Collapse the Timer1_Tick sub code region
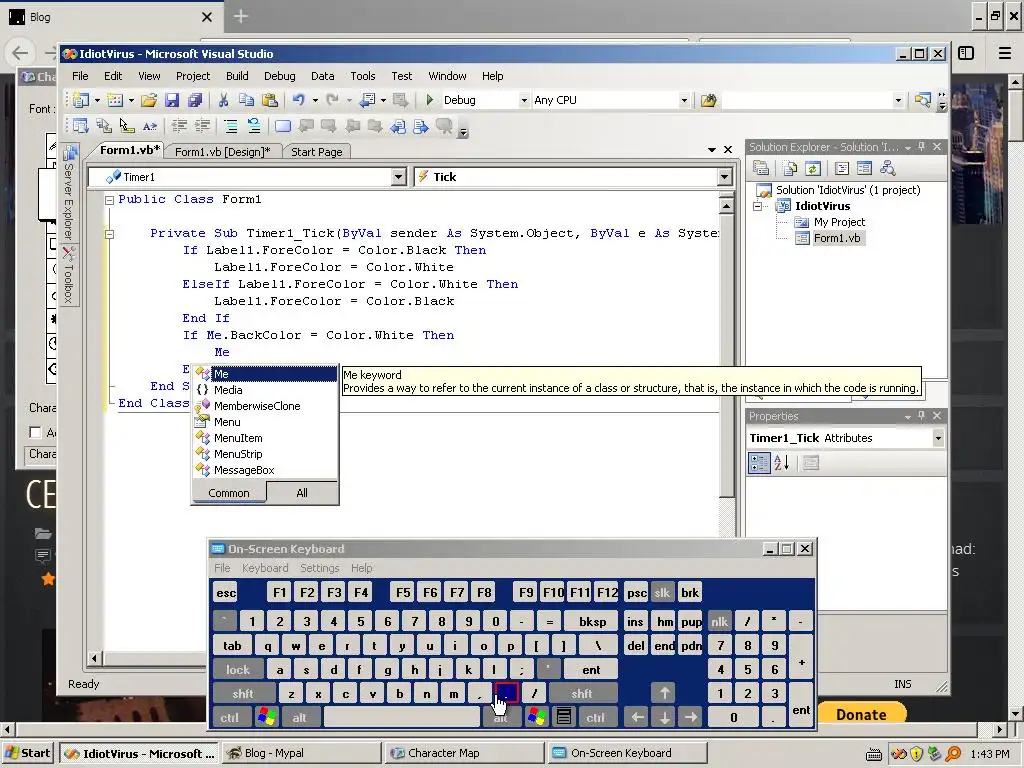This screenshot has height=768, width=1024. tap(110, 234)
